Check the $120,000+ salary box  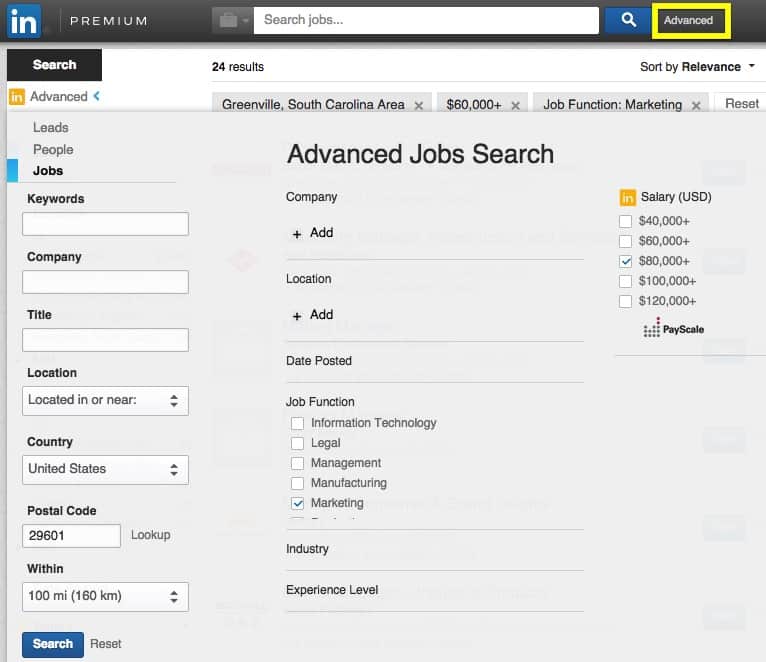click(625, 301)
